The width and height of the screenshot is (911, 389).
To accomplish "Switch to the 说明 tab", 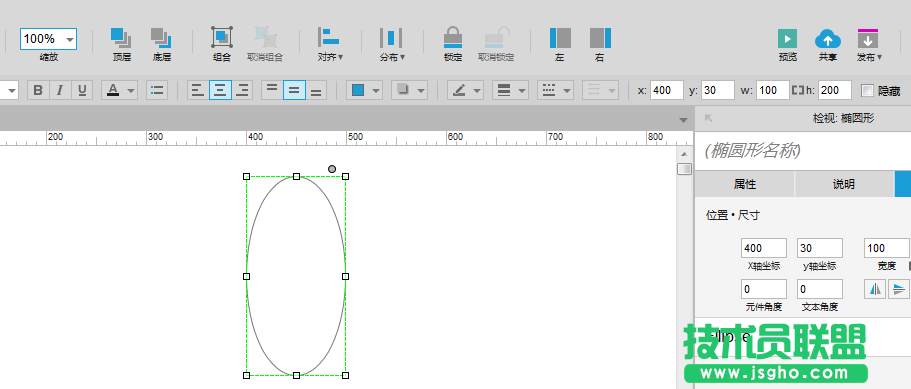I will pos(844,184).
